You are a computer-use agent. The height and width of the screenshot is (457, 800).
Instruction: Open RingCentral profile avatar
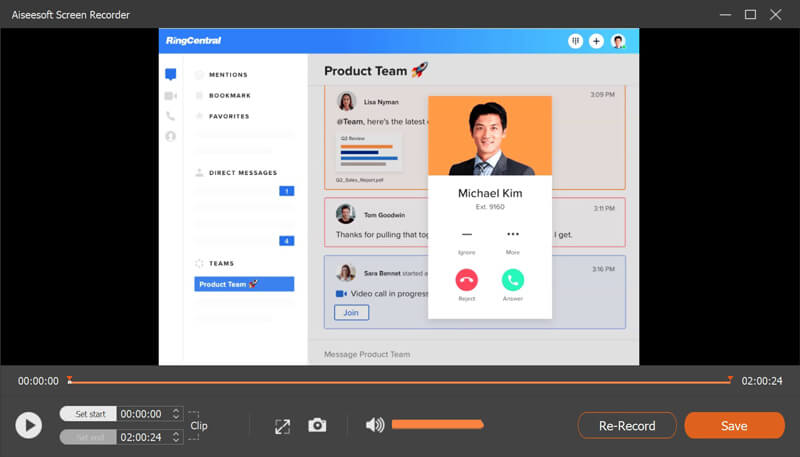(618, 41)
